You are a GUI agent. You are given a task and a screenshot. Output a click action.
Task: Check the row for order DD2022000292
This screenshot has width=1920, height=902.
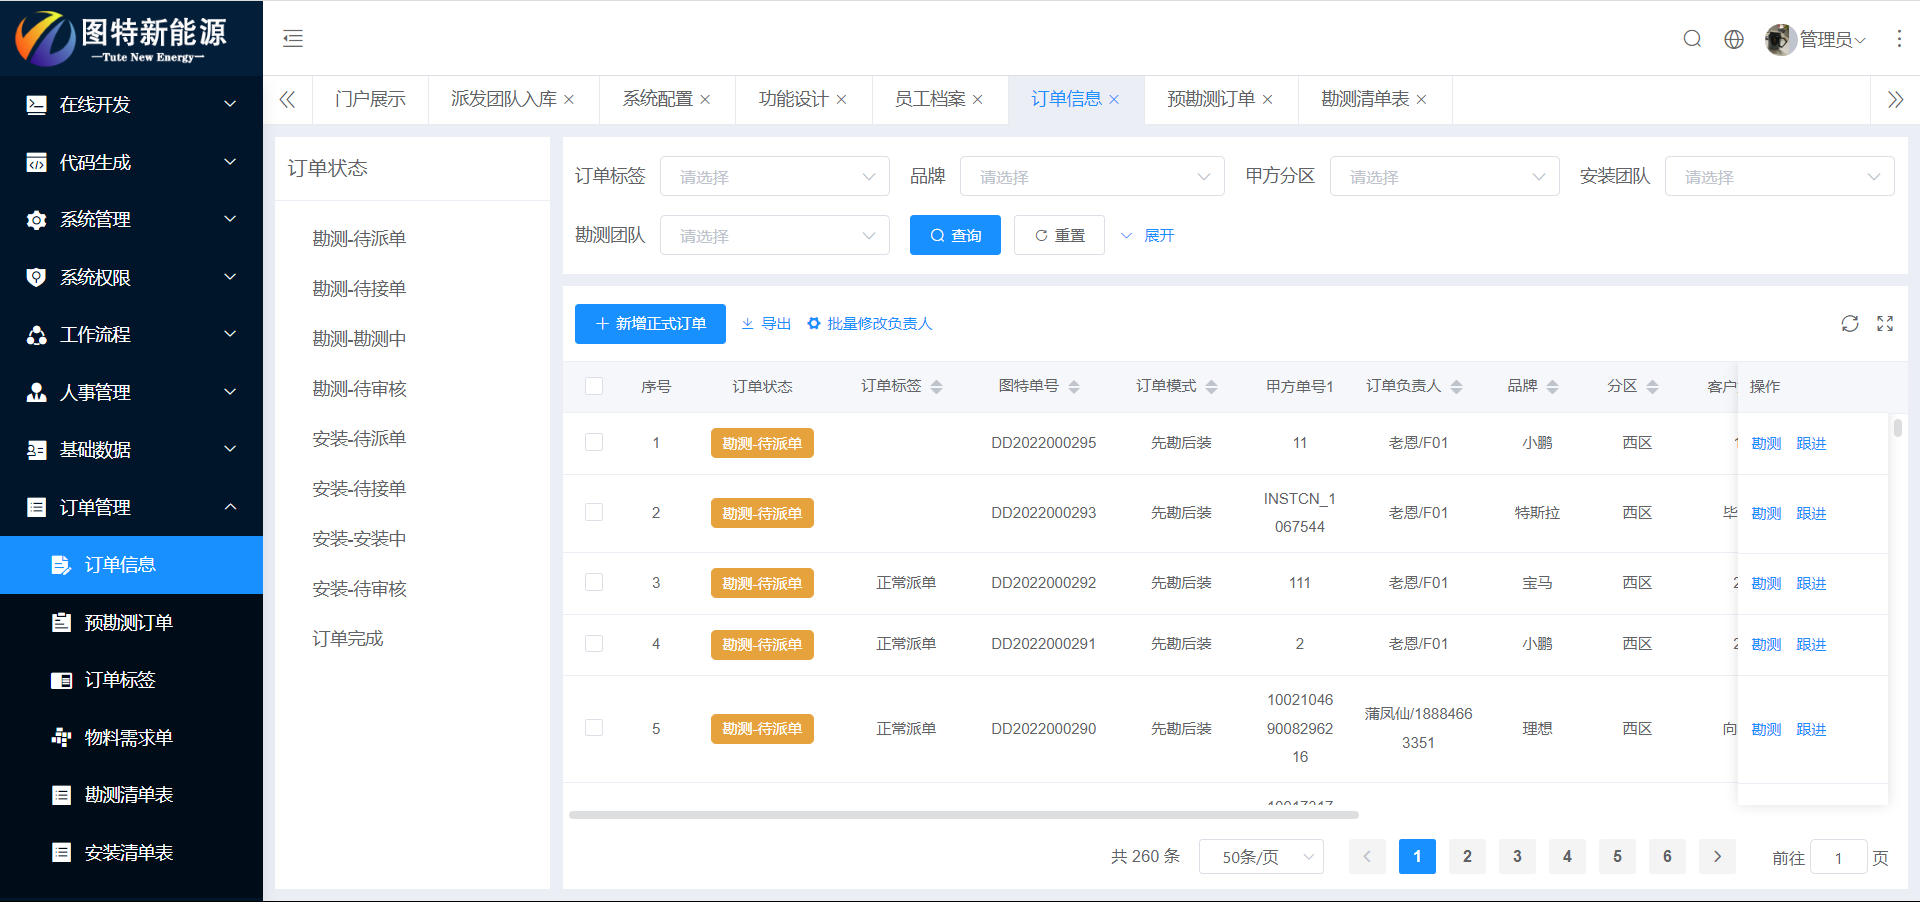[594, 582]
